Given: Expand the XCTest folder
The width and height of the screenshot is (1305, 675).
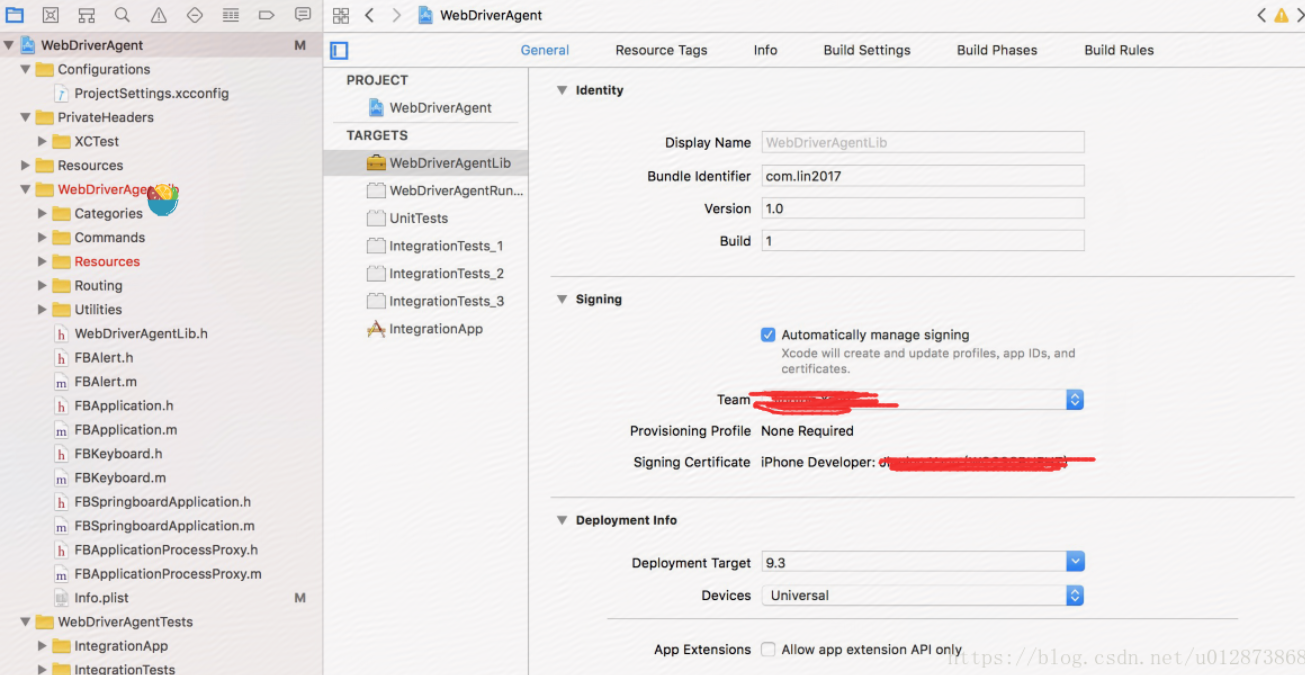Looking at the screenshot, I should pos(42,141).
